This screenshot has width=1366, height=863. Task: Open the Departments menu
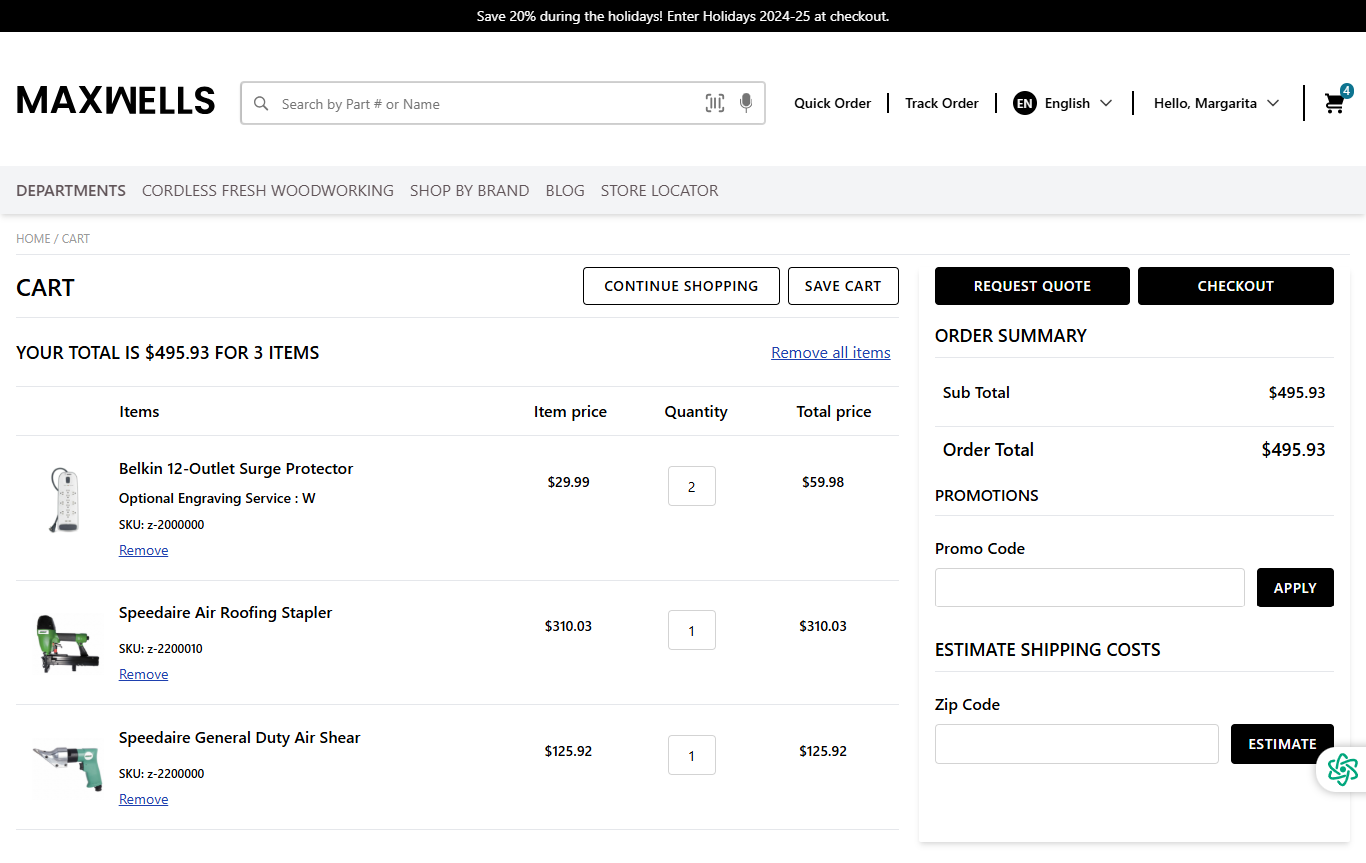pos(71,190)
